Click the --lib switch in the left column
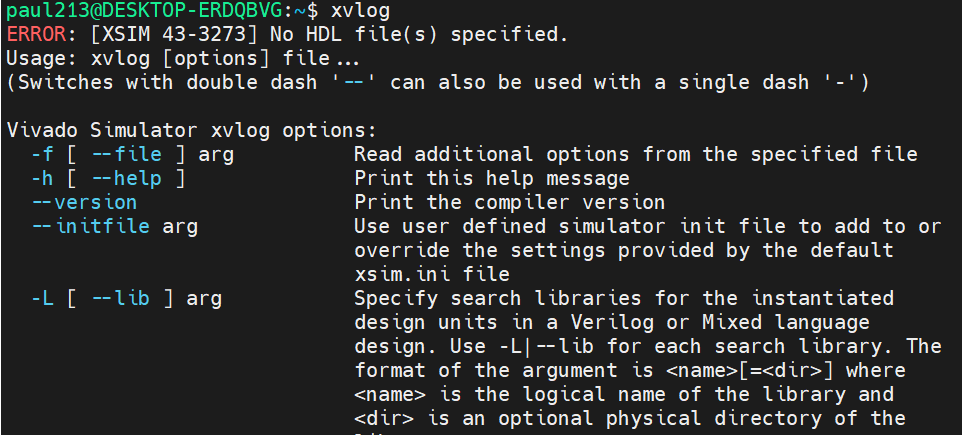 (x=114, y=299)
